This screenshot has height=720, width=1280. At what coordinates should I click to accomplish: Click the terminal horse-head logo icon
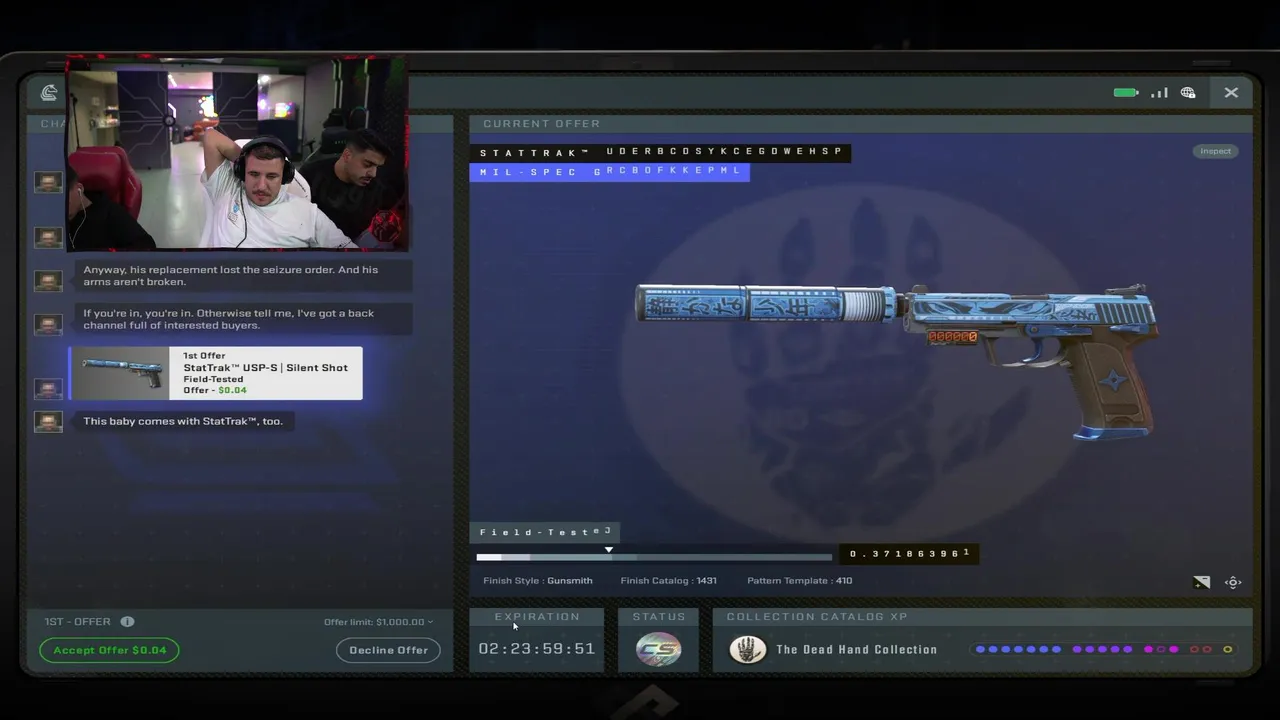49,93
